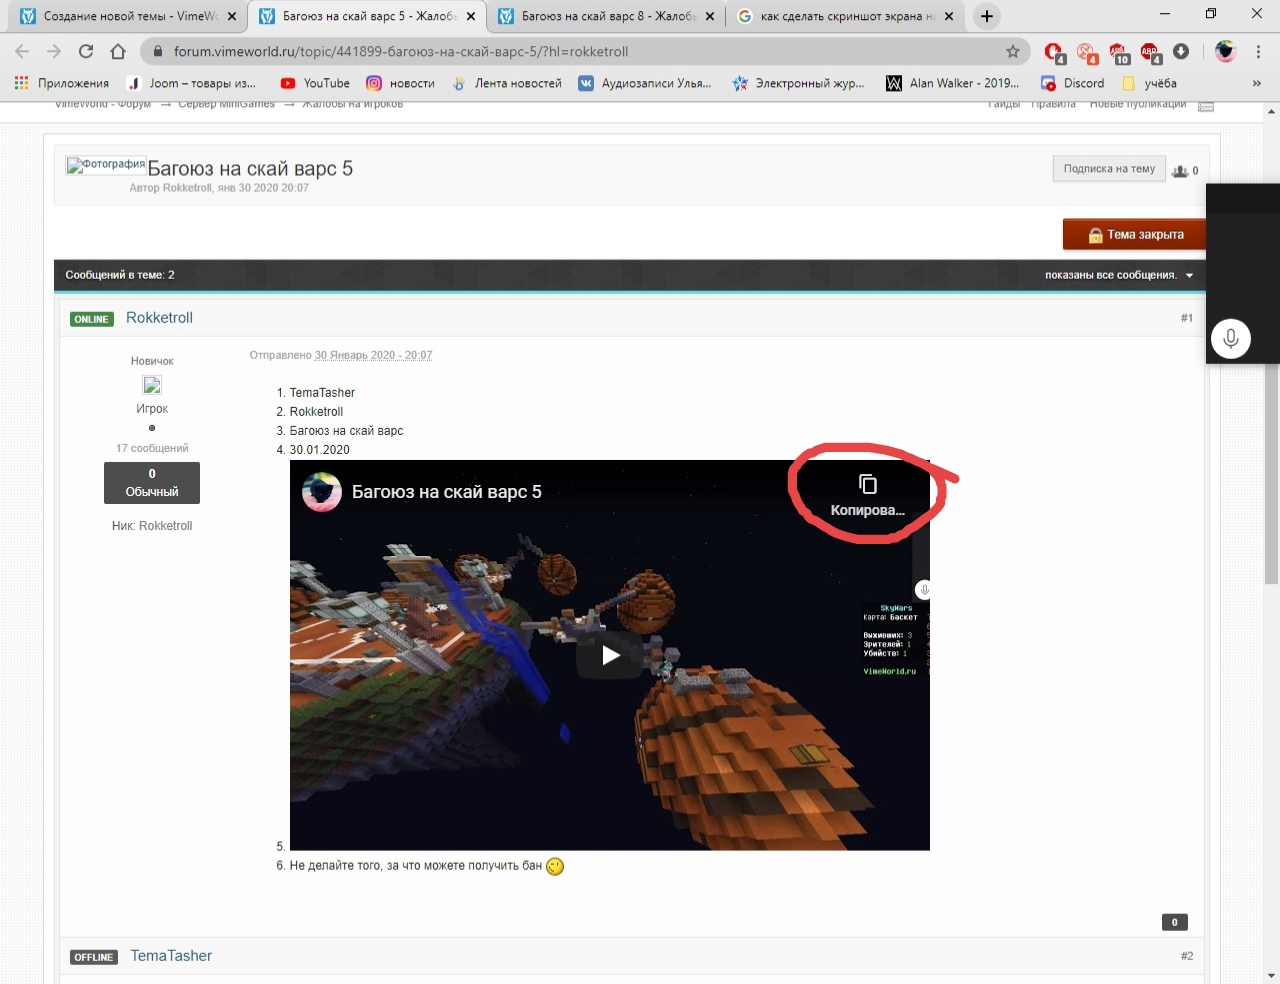This screenshot has height=984, width=1280.
Task: Open the Joom bookmark
Action: pyautogui.click(x=192, y=84)
